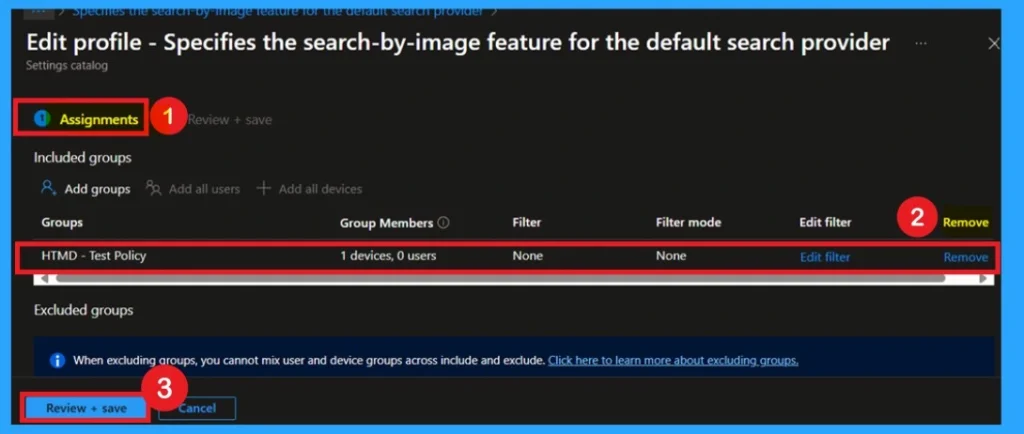Click the horizontal scrollbar of the groups table
1024x434 pixels.
point(500,279)
